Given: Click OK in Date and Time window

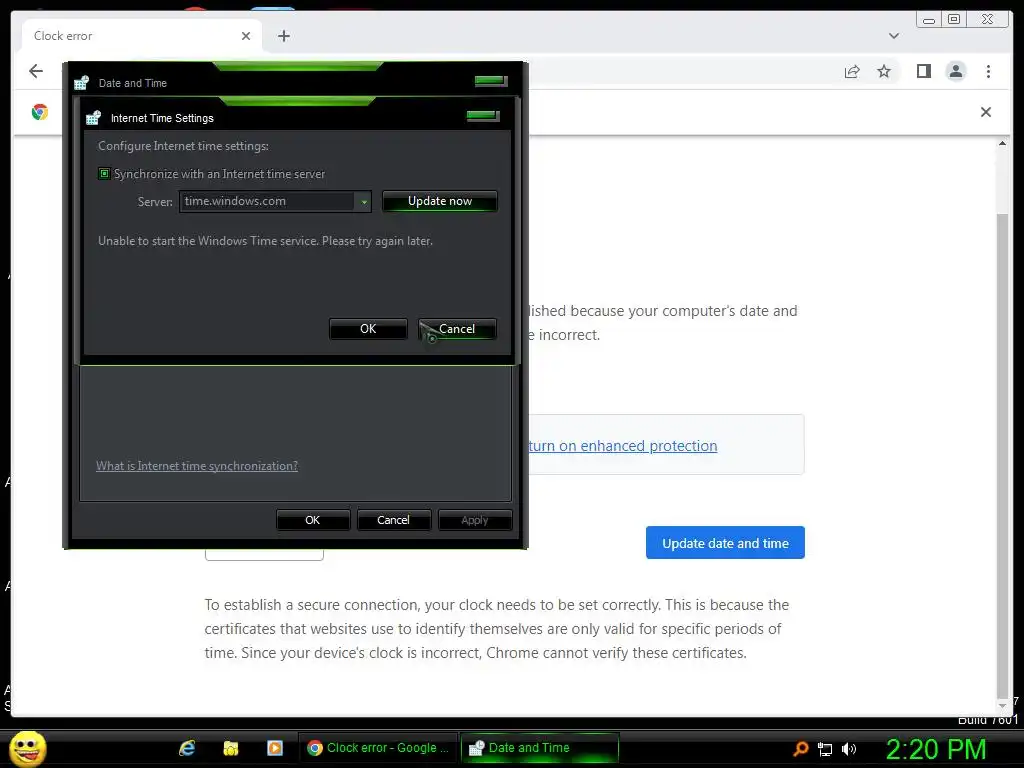Looking at the screenshot, I should 313,520.
